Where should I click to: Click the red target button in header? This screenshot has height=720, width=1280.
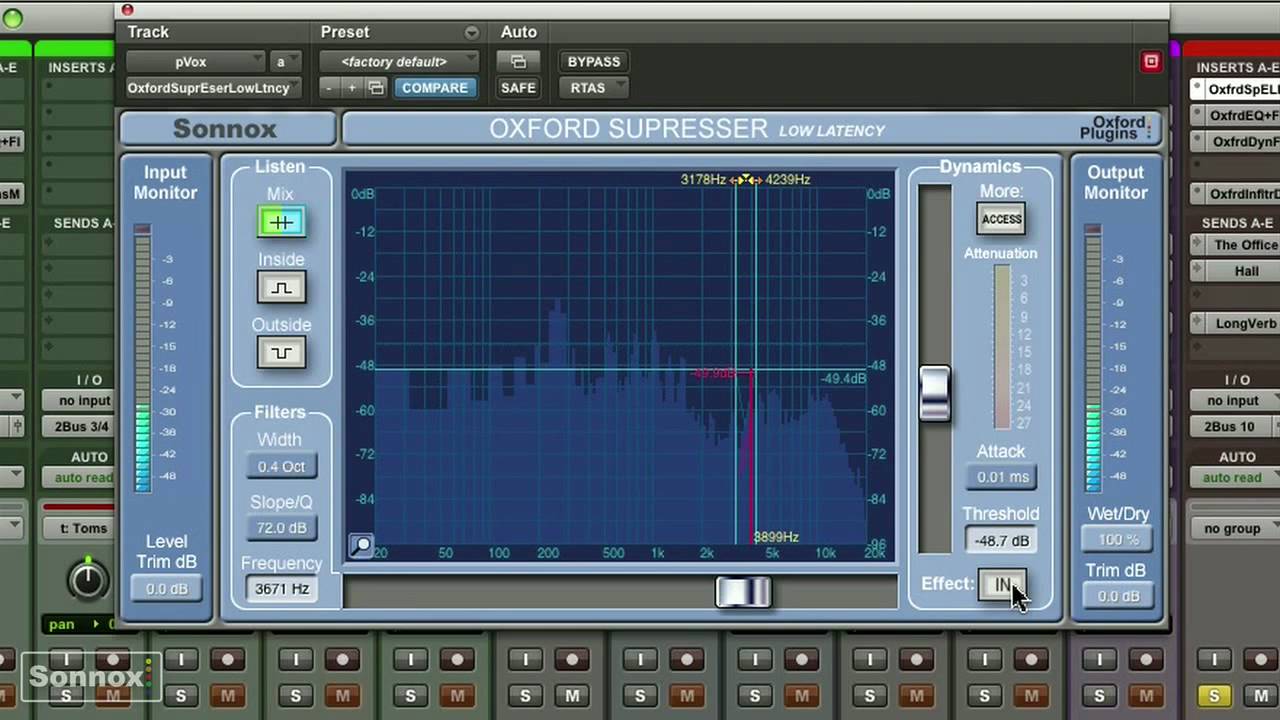pyautogui.click(x=1151, y=62)
